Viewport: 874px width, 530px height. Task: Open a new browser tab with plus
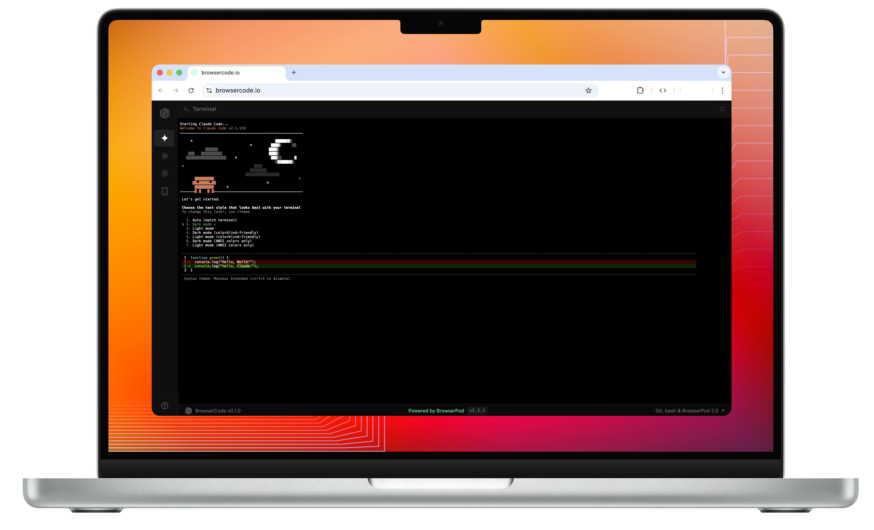click(x=294, y=72)
